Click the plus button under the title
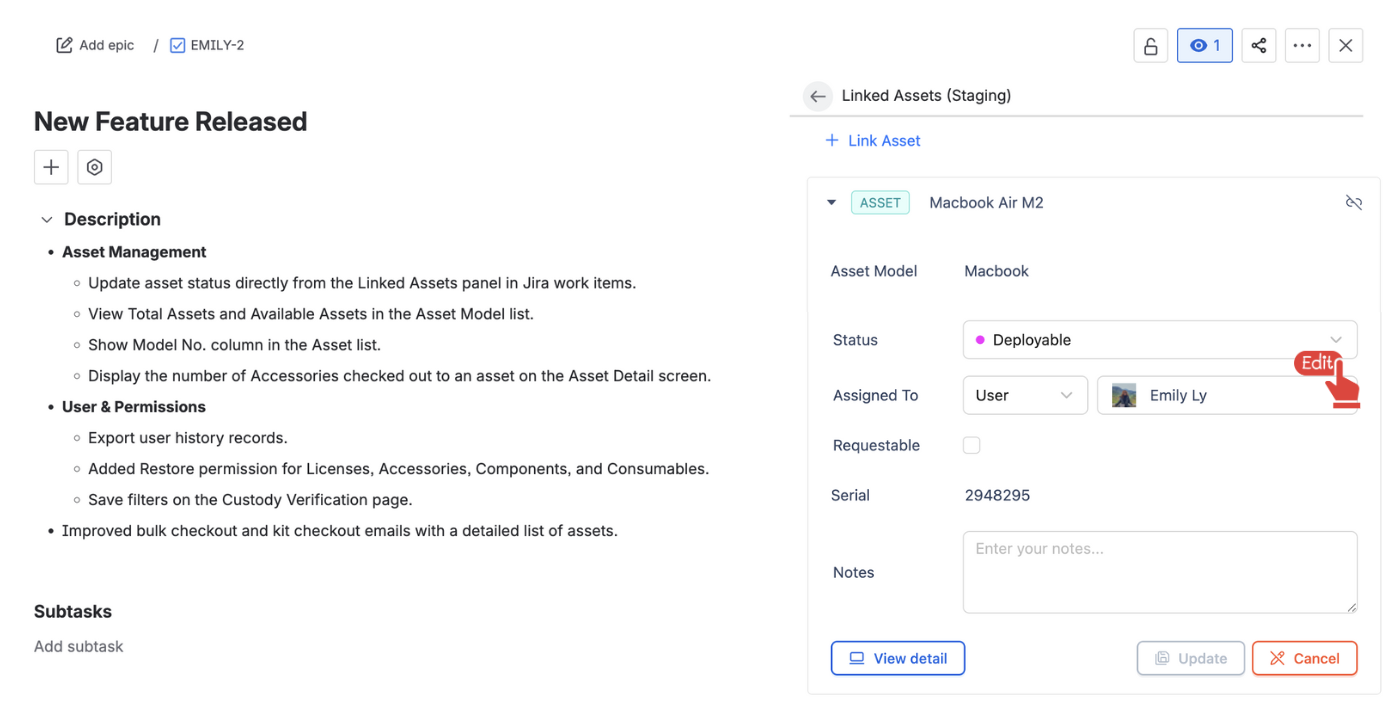Viewport: 1400px width, 710px height. [51, 168]
